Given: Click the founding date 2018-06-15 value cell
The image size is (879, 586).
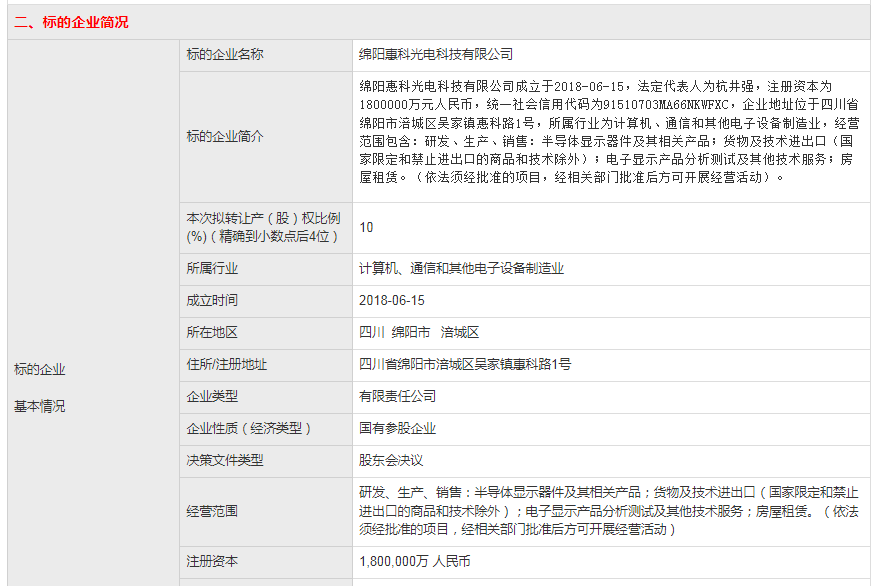Looking at the screenshot, I should click(x=611, y=301).
